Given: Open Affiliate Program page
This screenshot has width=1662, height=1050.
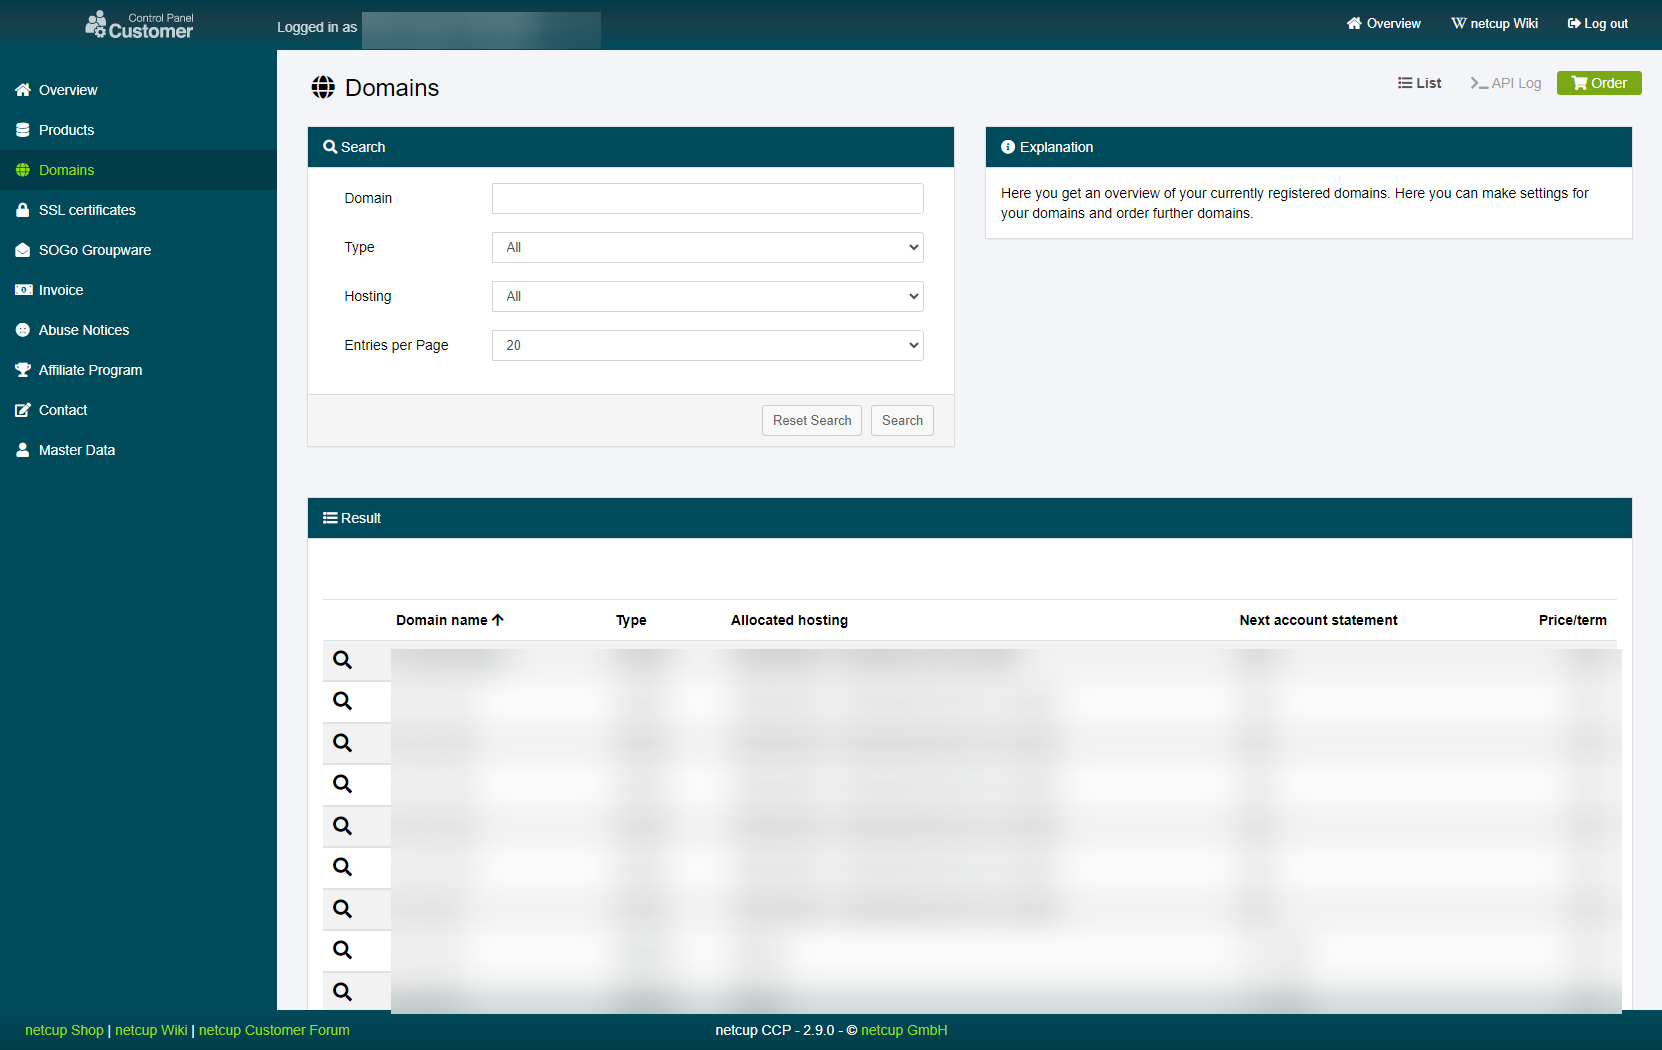Looking at the screenshot, I should (x=138, y=370).
